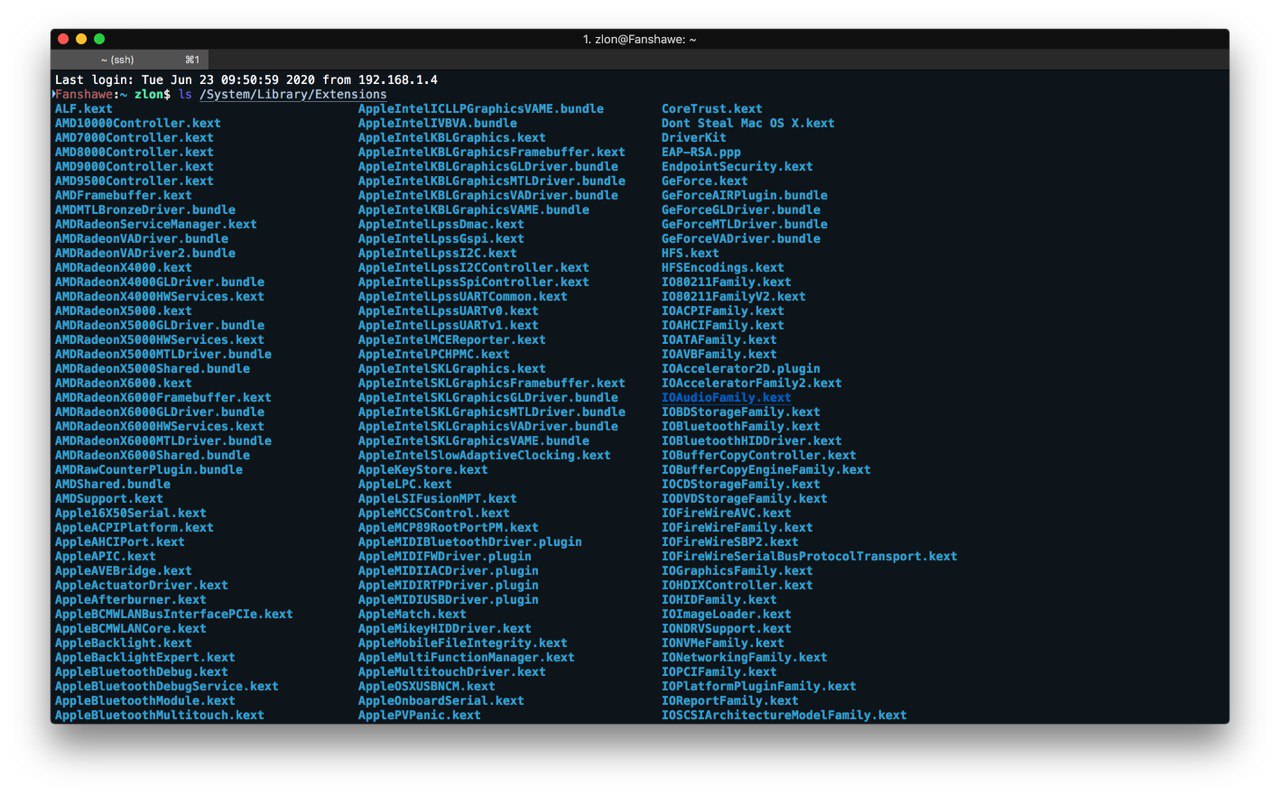Screen dimensions: 1280x796
Task: Click AppleACPIPlatform.kext entry
Action: coord(134,528)
